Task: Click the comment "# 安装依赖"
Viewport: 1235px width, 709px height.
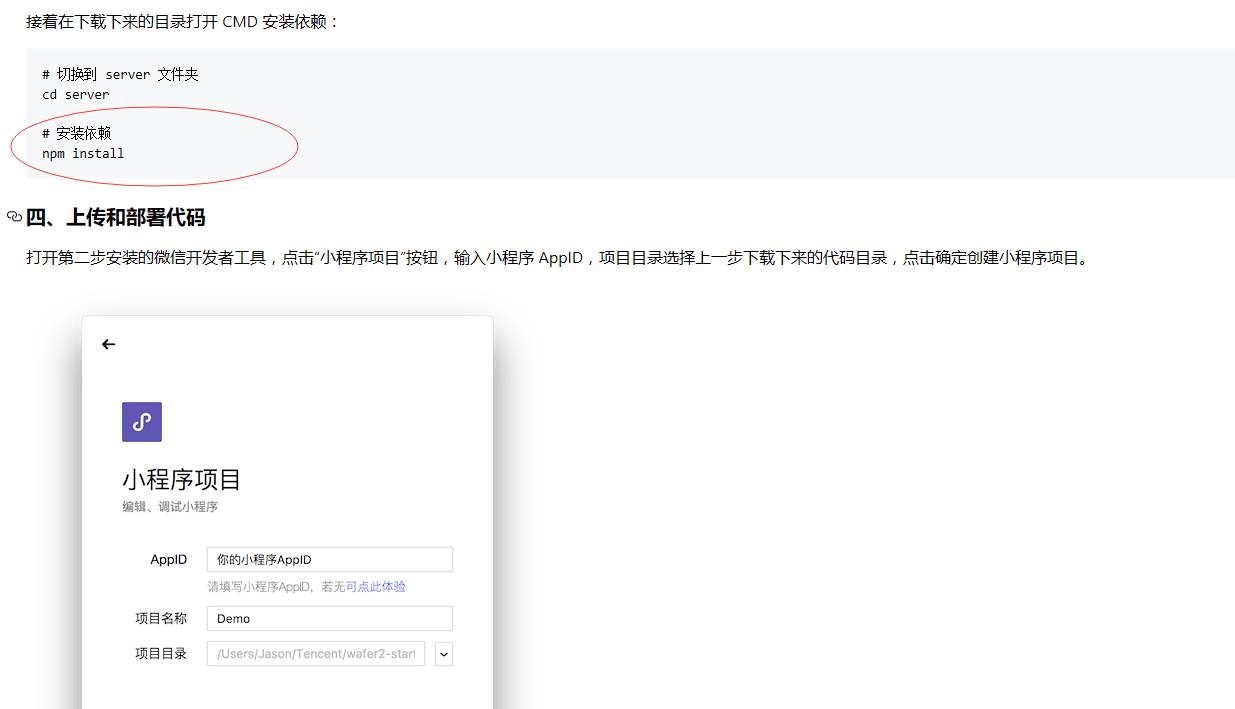Action: tap(76, 133)
